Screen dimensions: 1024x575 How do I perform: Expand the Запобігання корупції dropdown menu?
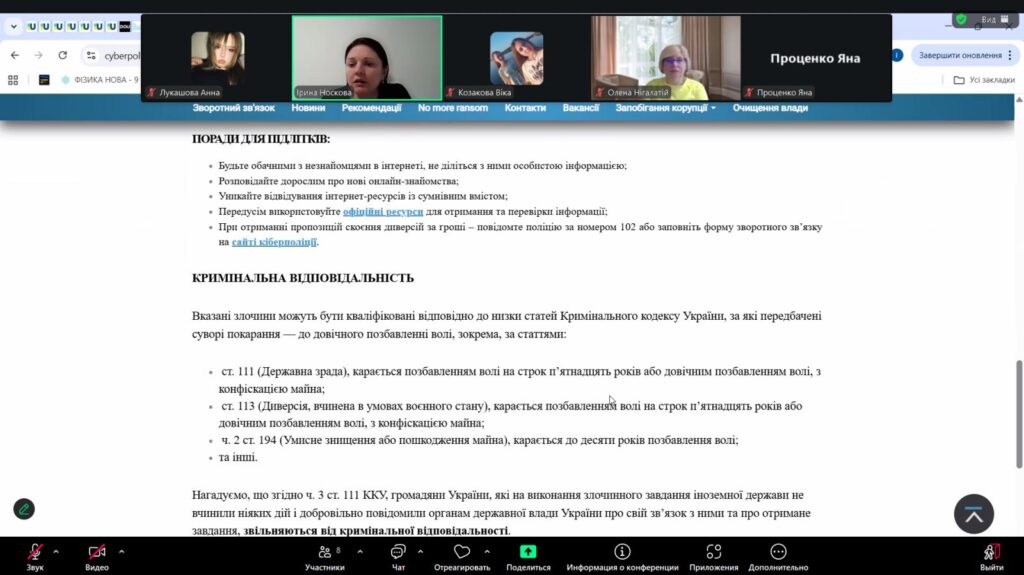point(665,108)
